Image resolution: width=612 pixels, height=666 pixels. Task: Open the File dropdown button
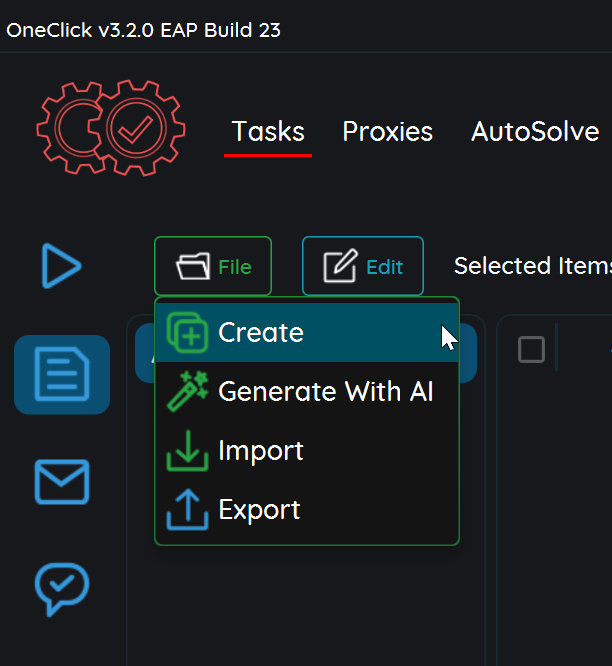click(x=213, y=266)
